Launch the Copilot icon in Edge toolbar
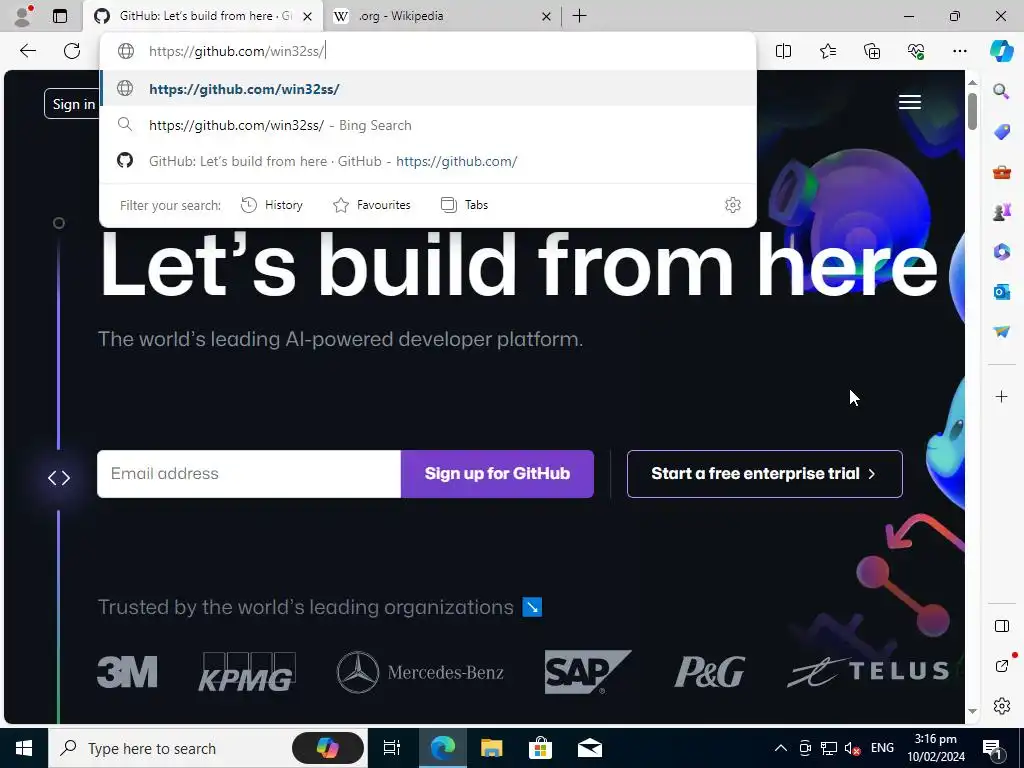Viewport: 1024px width, 768px height. pyautogui.click(x=1001, y=51)
